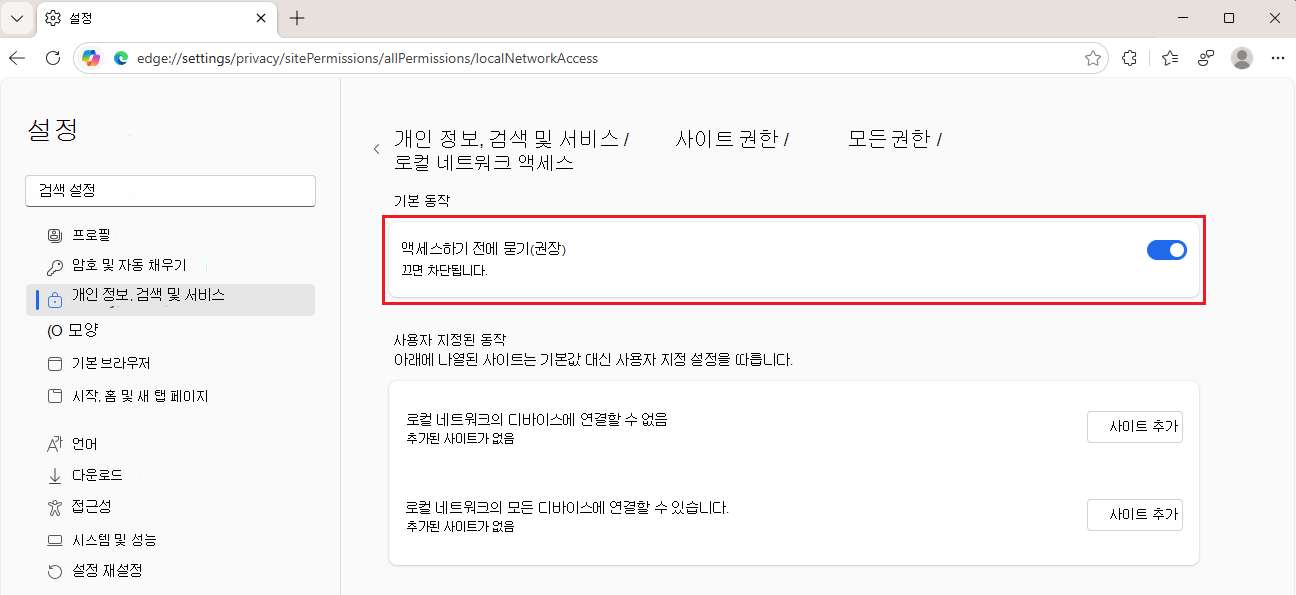
Task: Refresh the page
Action: [53, 58]
